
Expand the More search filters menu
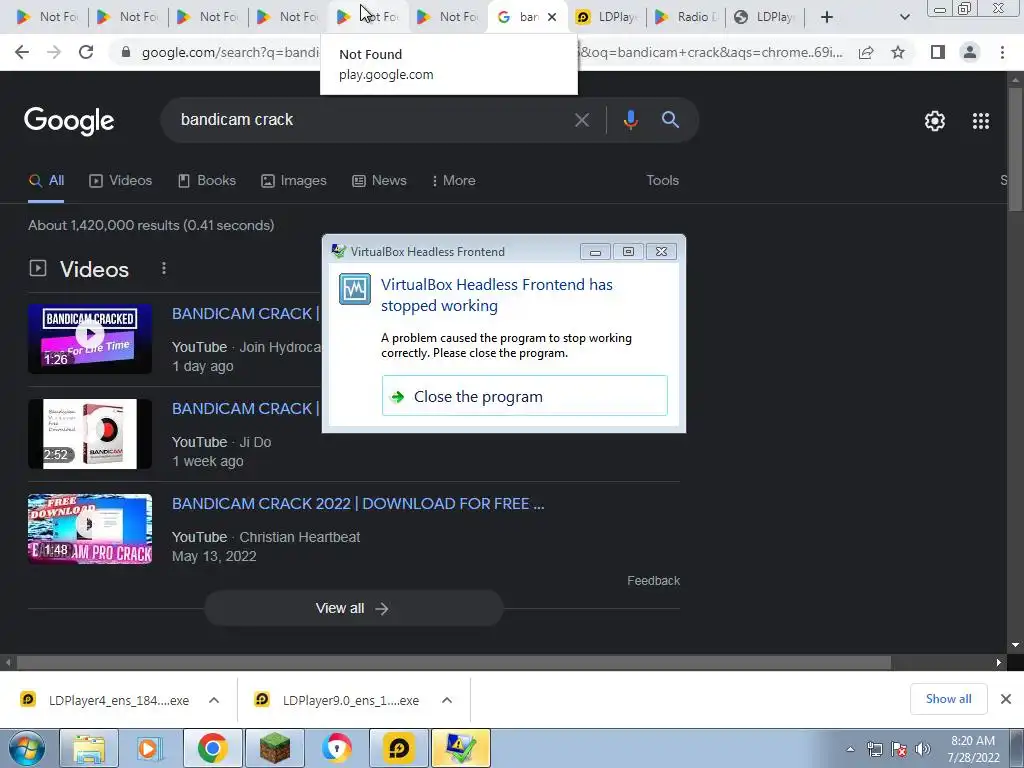pos(453,181)
